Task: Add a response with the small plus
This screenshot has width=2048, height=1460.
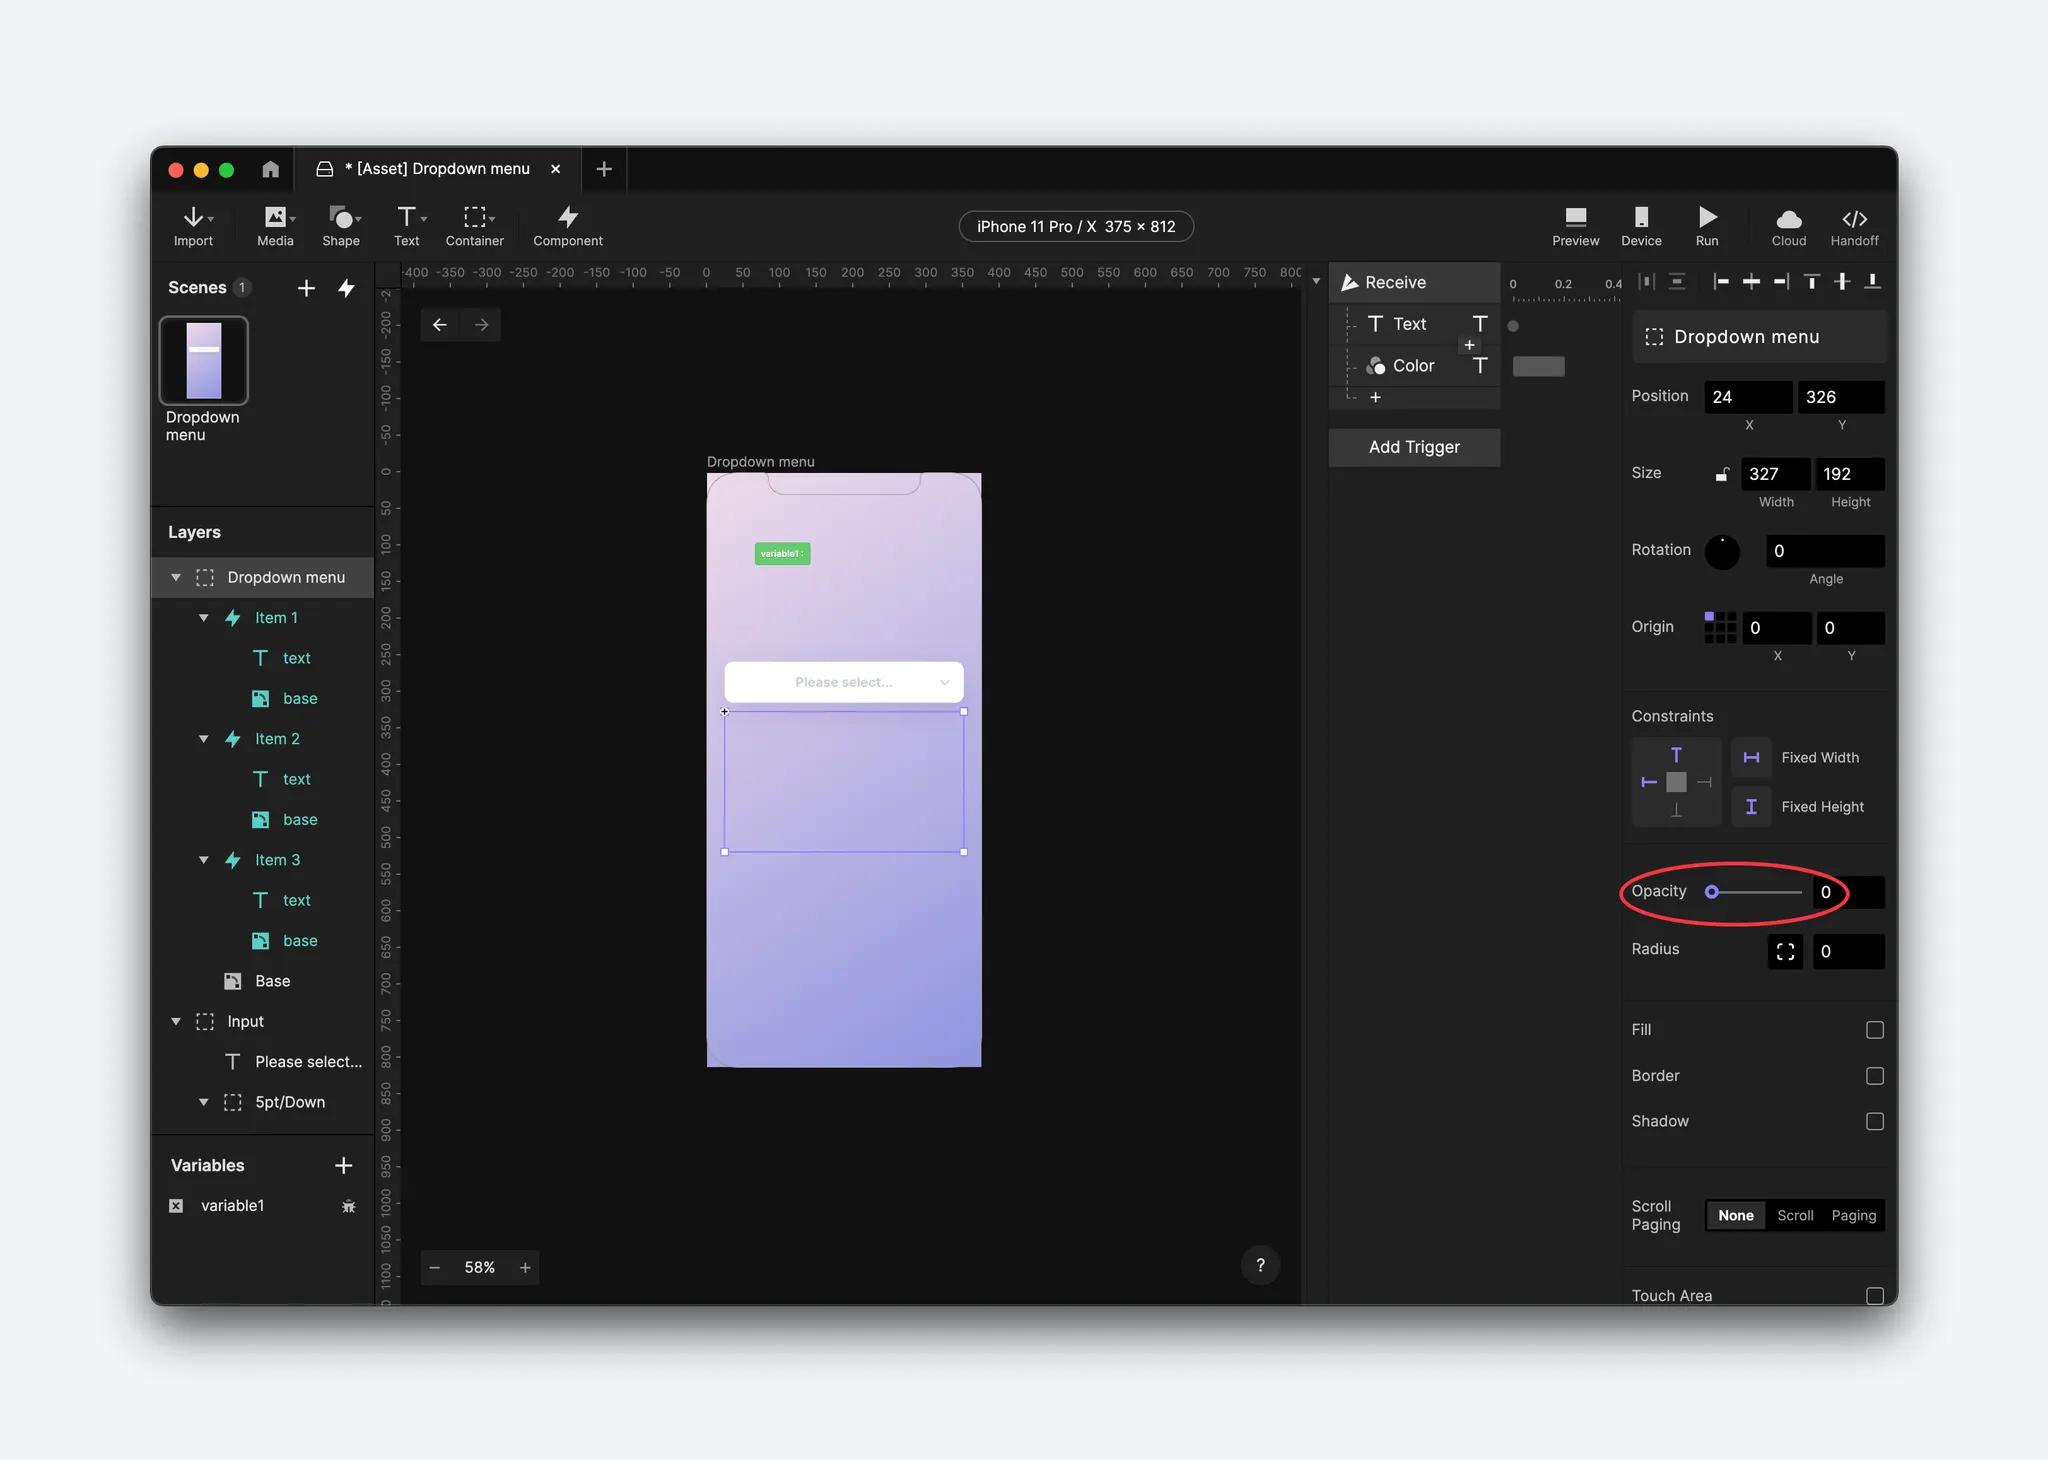Action: [x=1375, y=397]
